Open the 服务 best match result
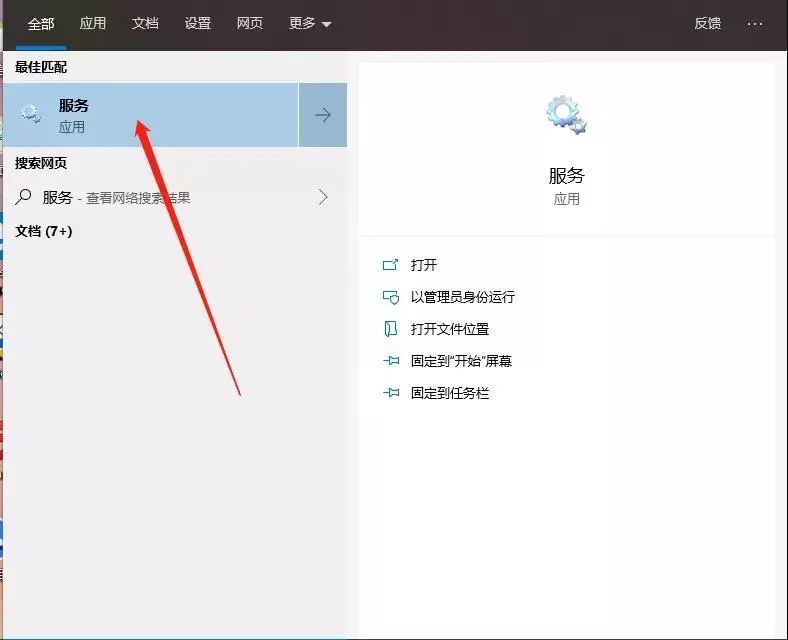The height and width of the screenshot is (640, 788). (151, 115)
